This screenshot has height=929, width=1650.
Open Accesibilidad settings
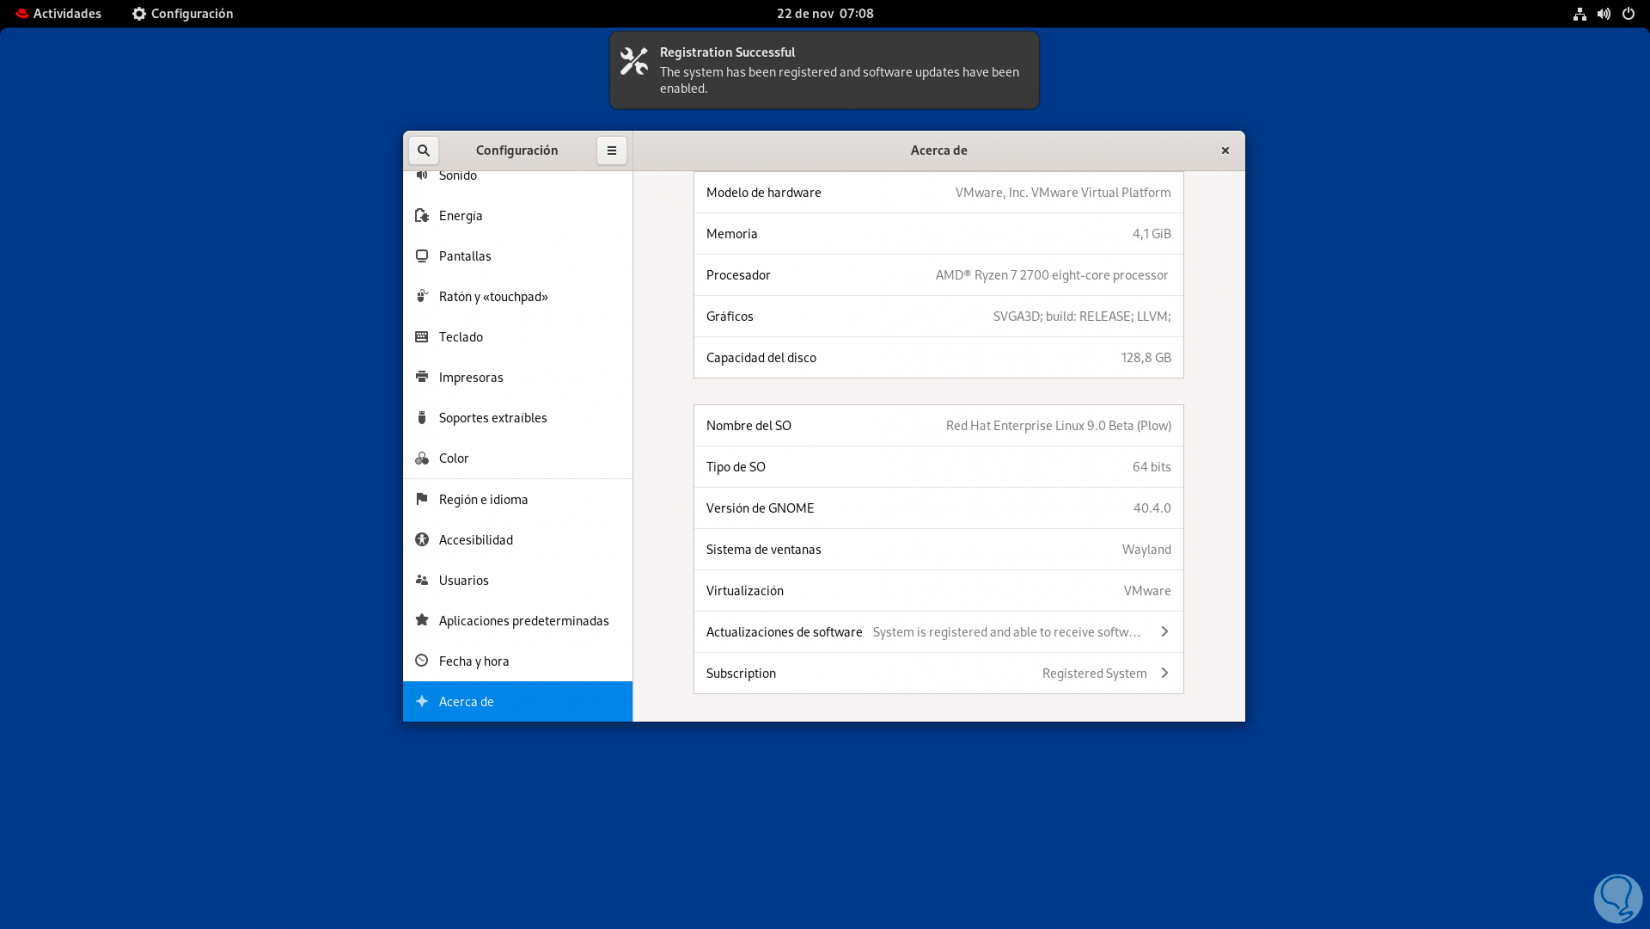518,540
